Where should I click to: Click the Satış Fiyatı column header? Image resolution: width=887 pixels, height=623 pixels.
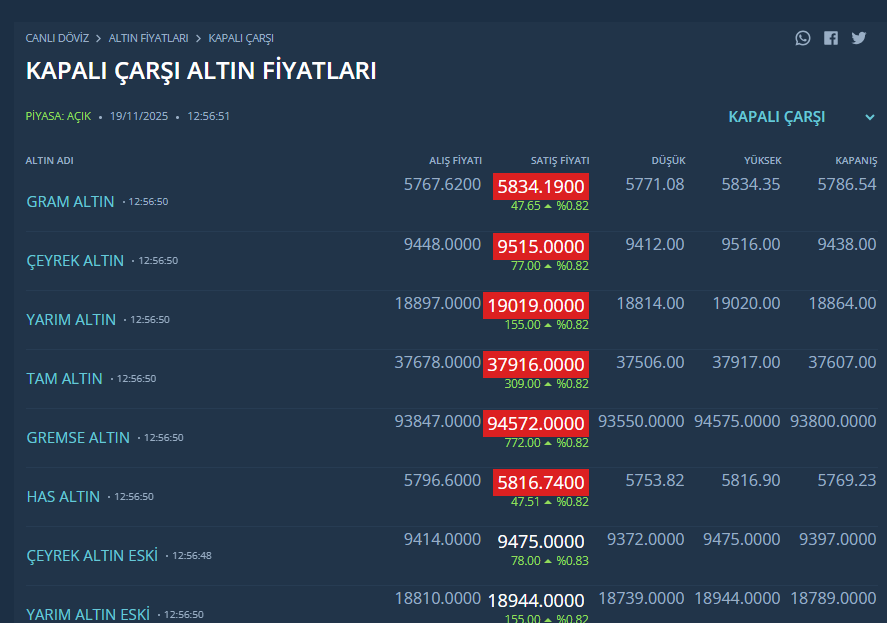560,161
